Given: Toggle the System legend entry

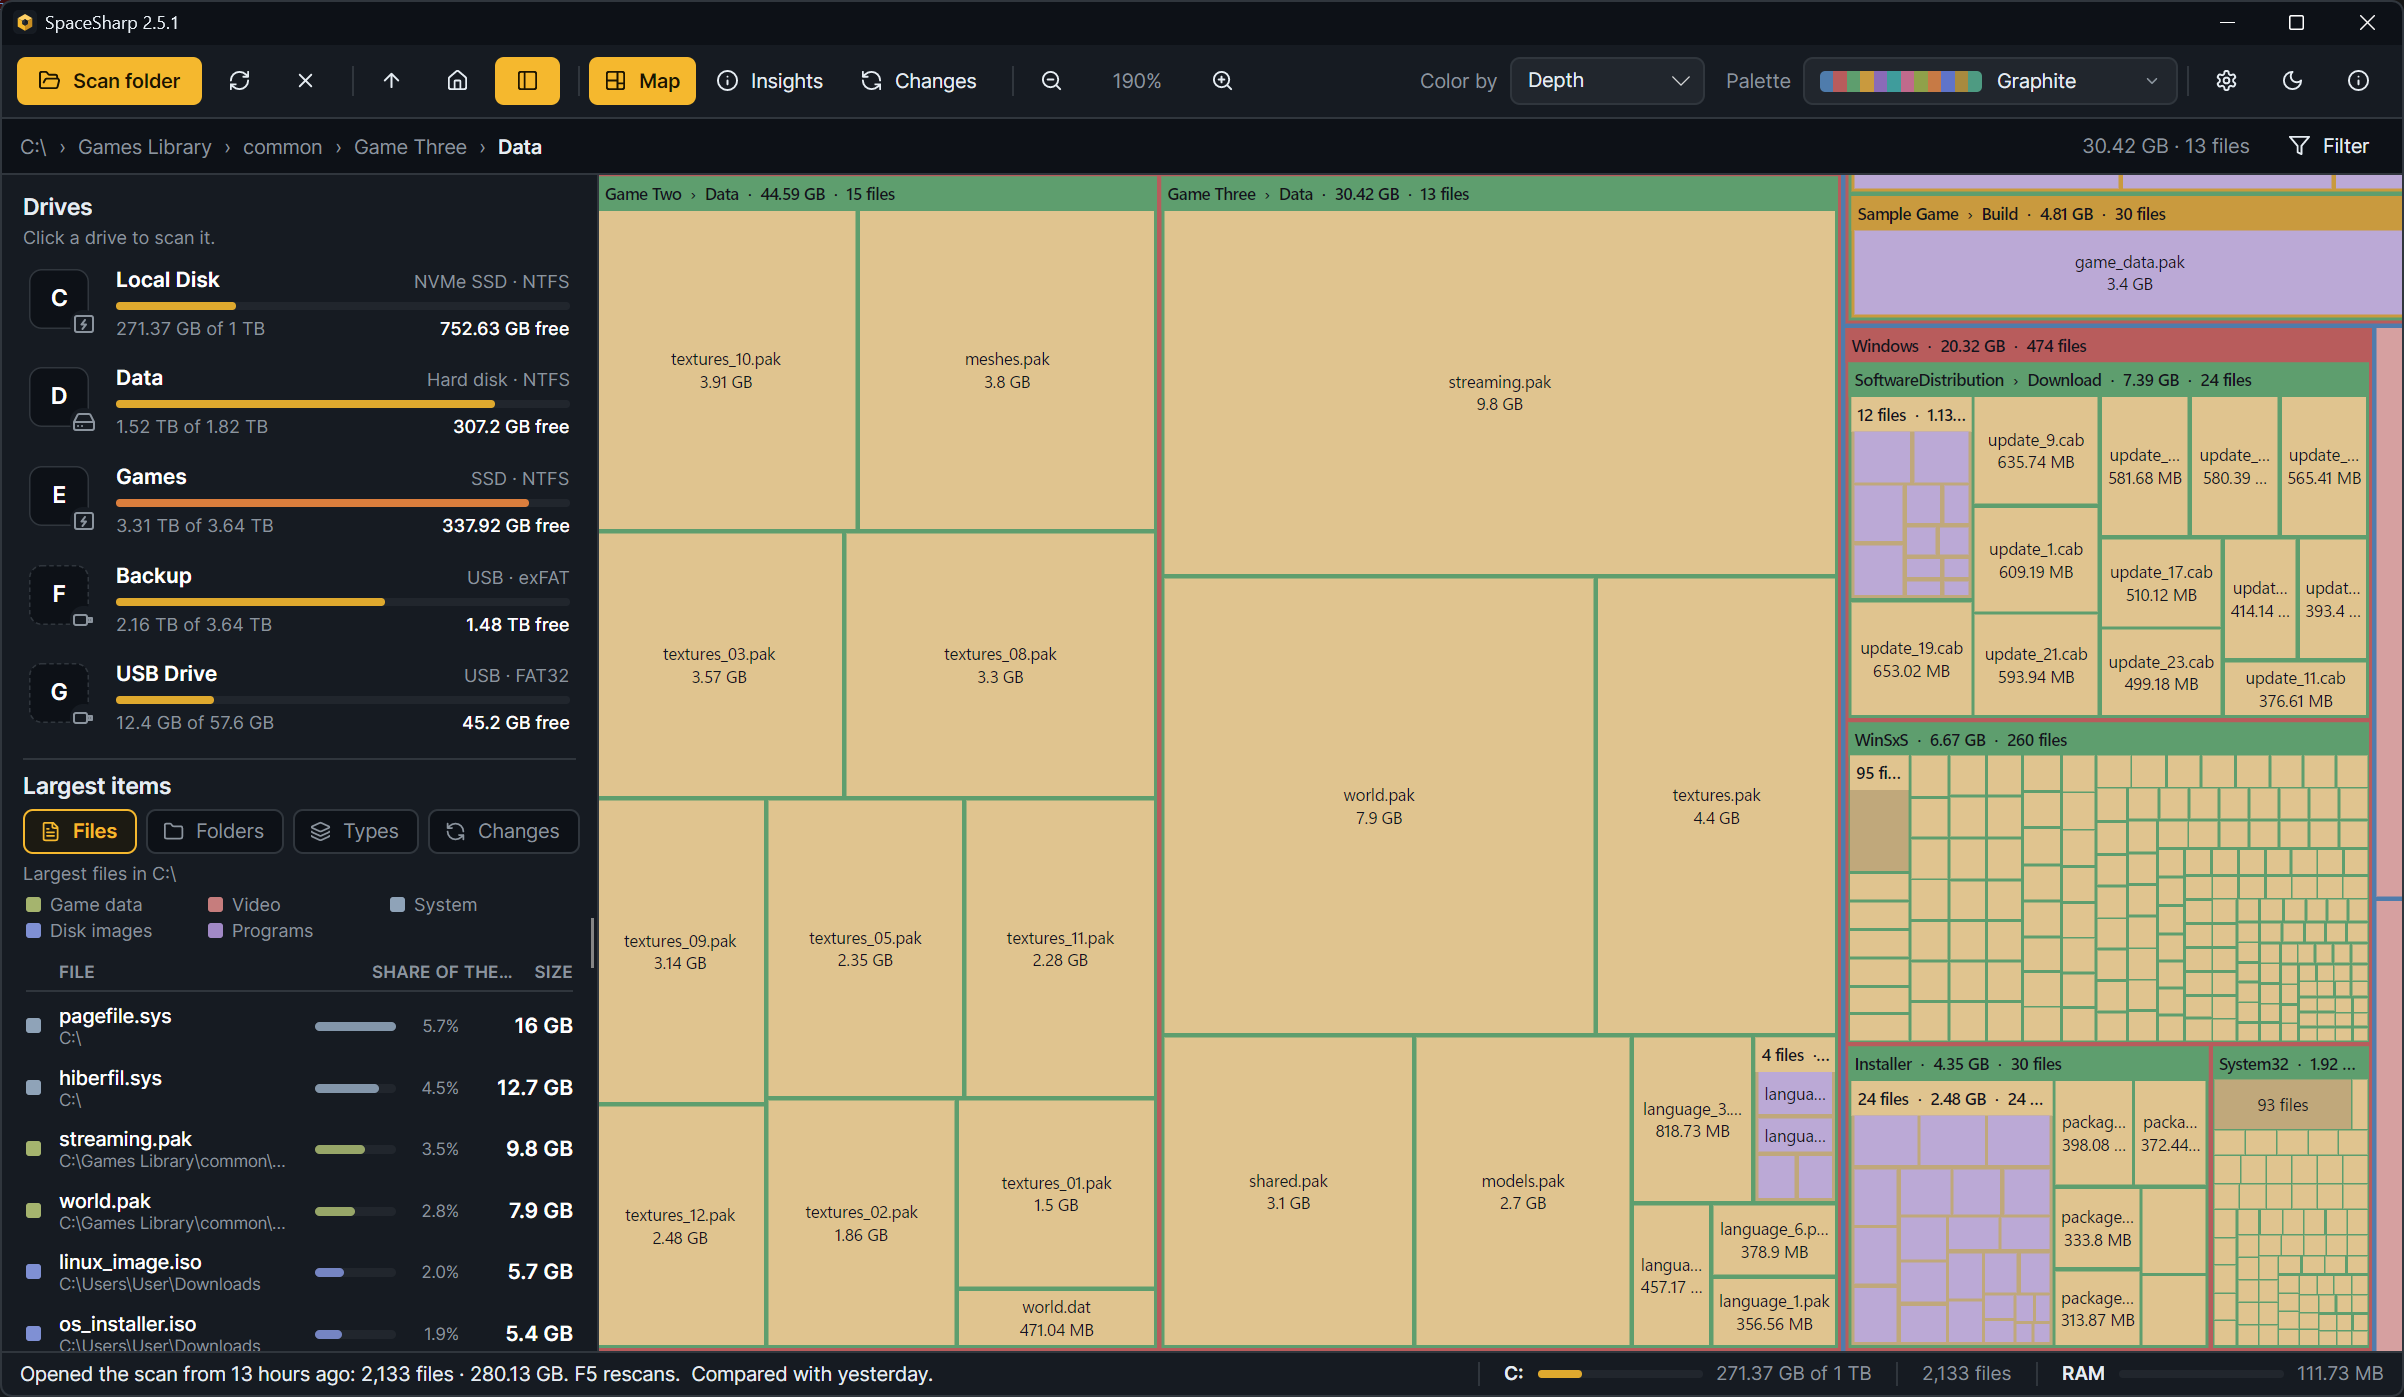Looking at the screenshot, I should click(x=433, y=905).
